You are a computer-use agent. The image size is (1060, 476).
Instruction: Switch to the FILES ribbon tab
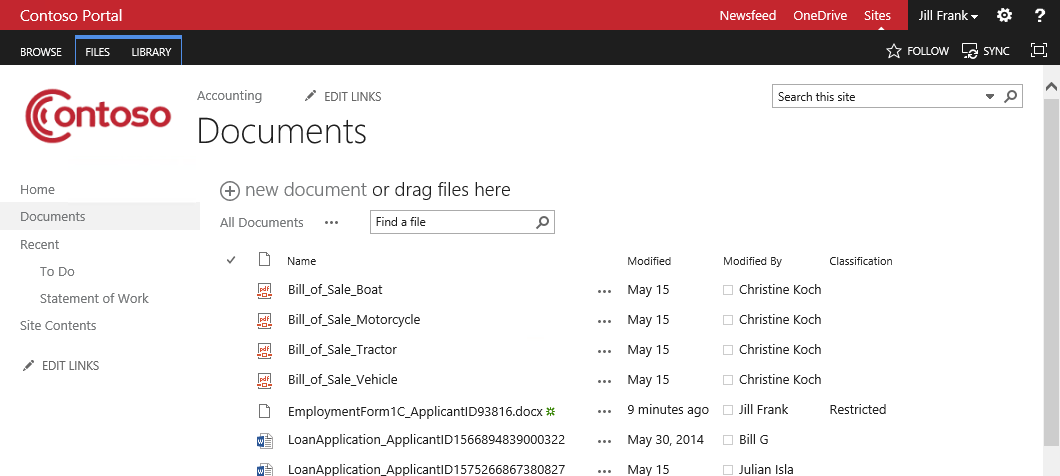[97, 51]
